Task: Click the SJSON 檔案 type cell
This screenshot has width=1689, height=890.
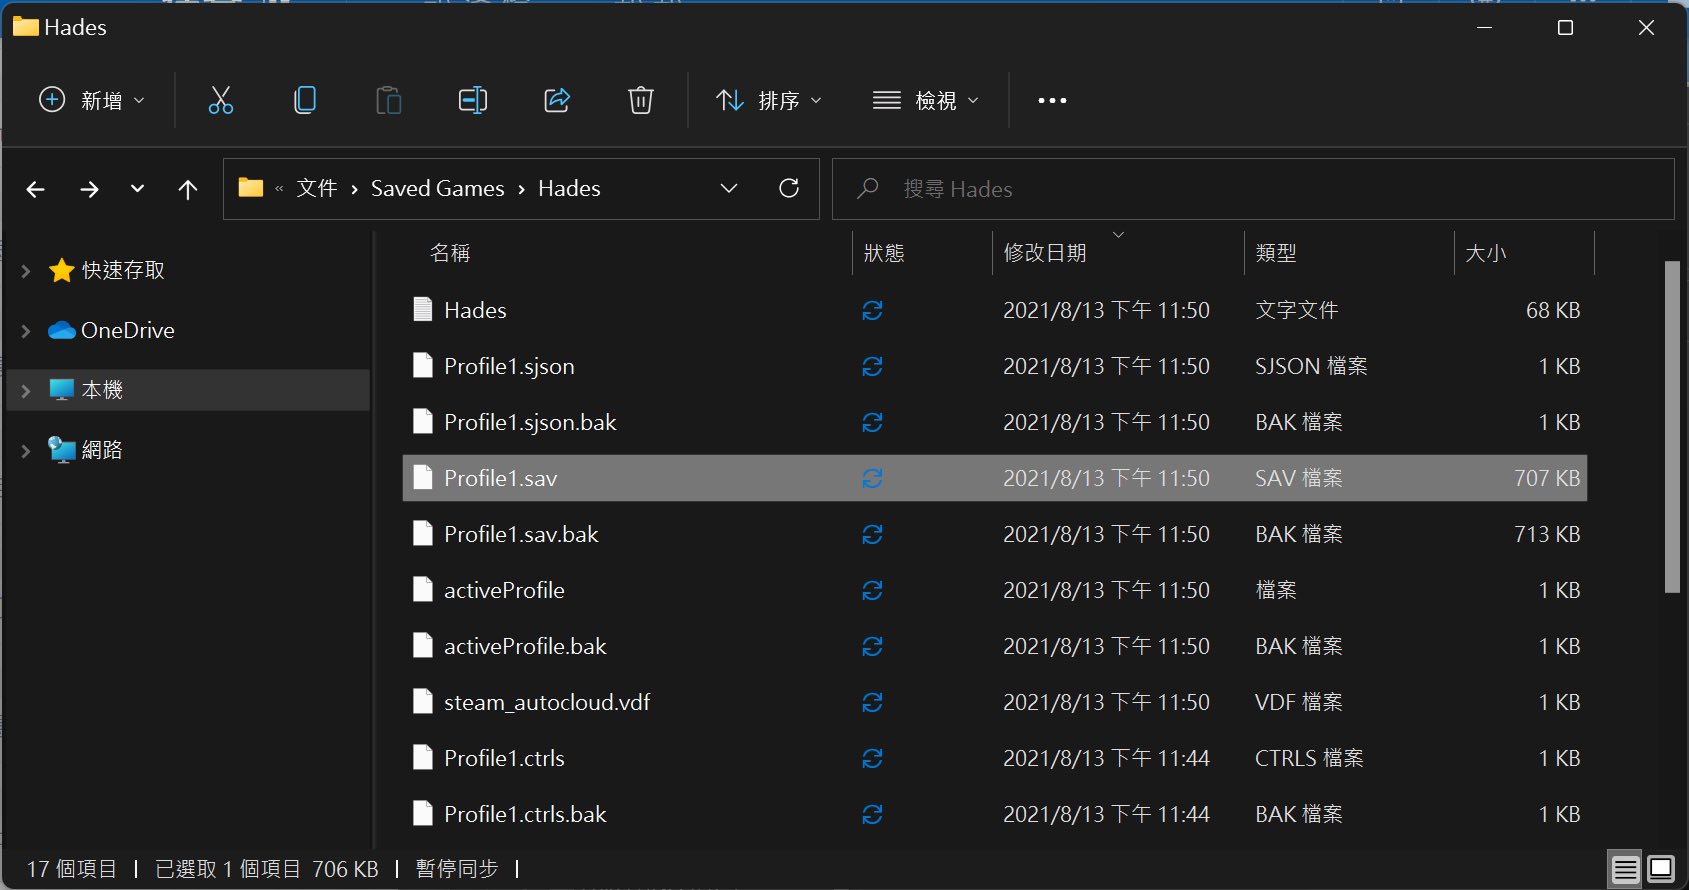Action: point(1311,366)
